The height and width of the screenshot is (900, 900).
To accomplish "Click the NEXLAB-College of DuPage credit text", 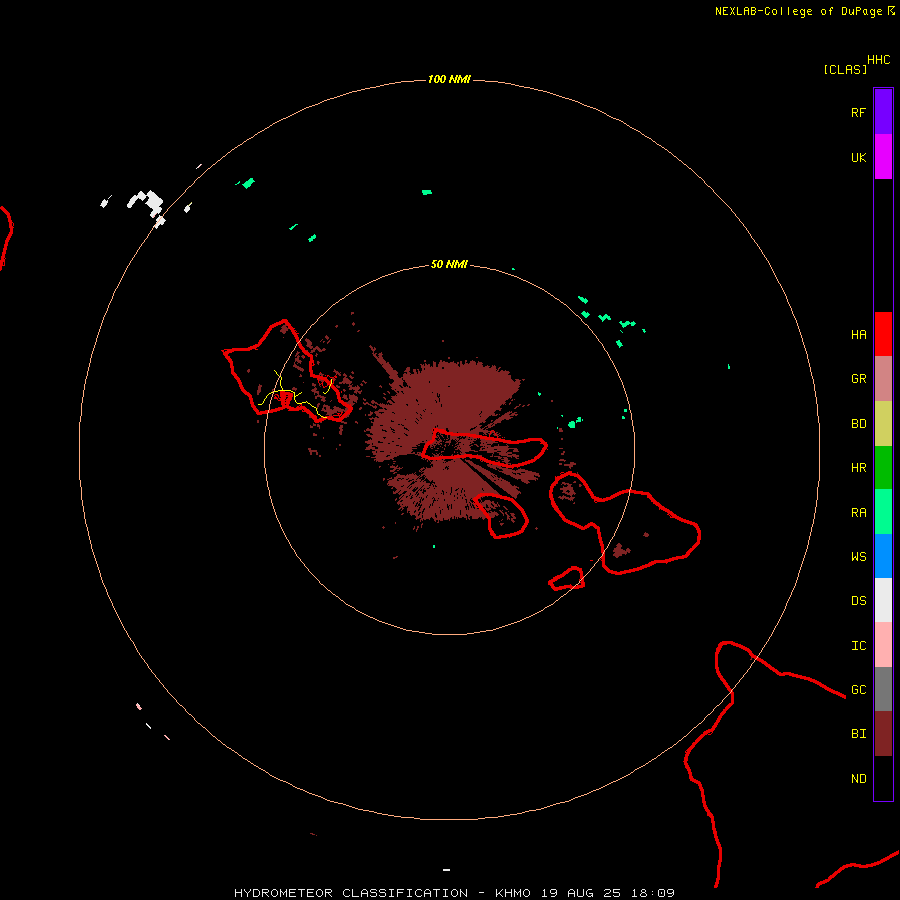I will pos(798,11).
